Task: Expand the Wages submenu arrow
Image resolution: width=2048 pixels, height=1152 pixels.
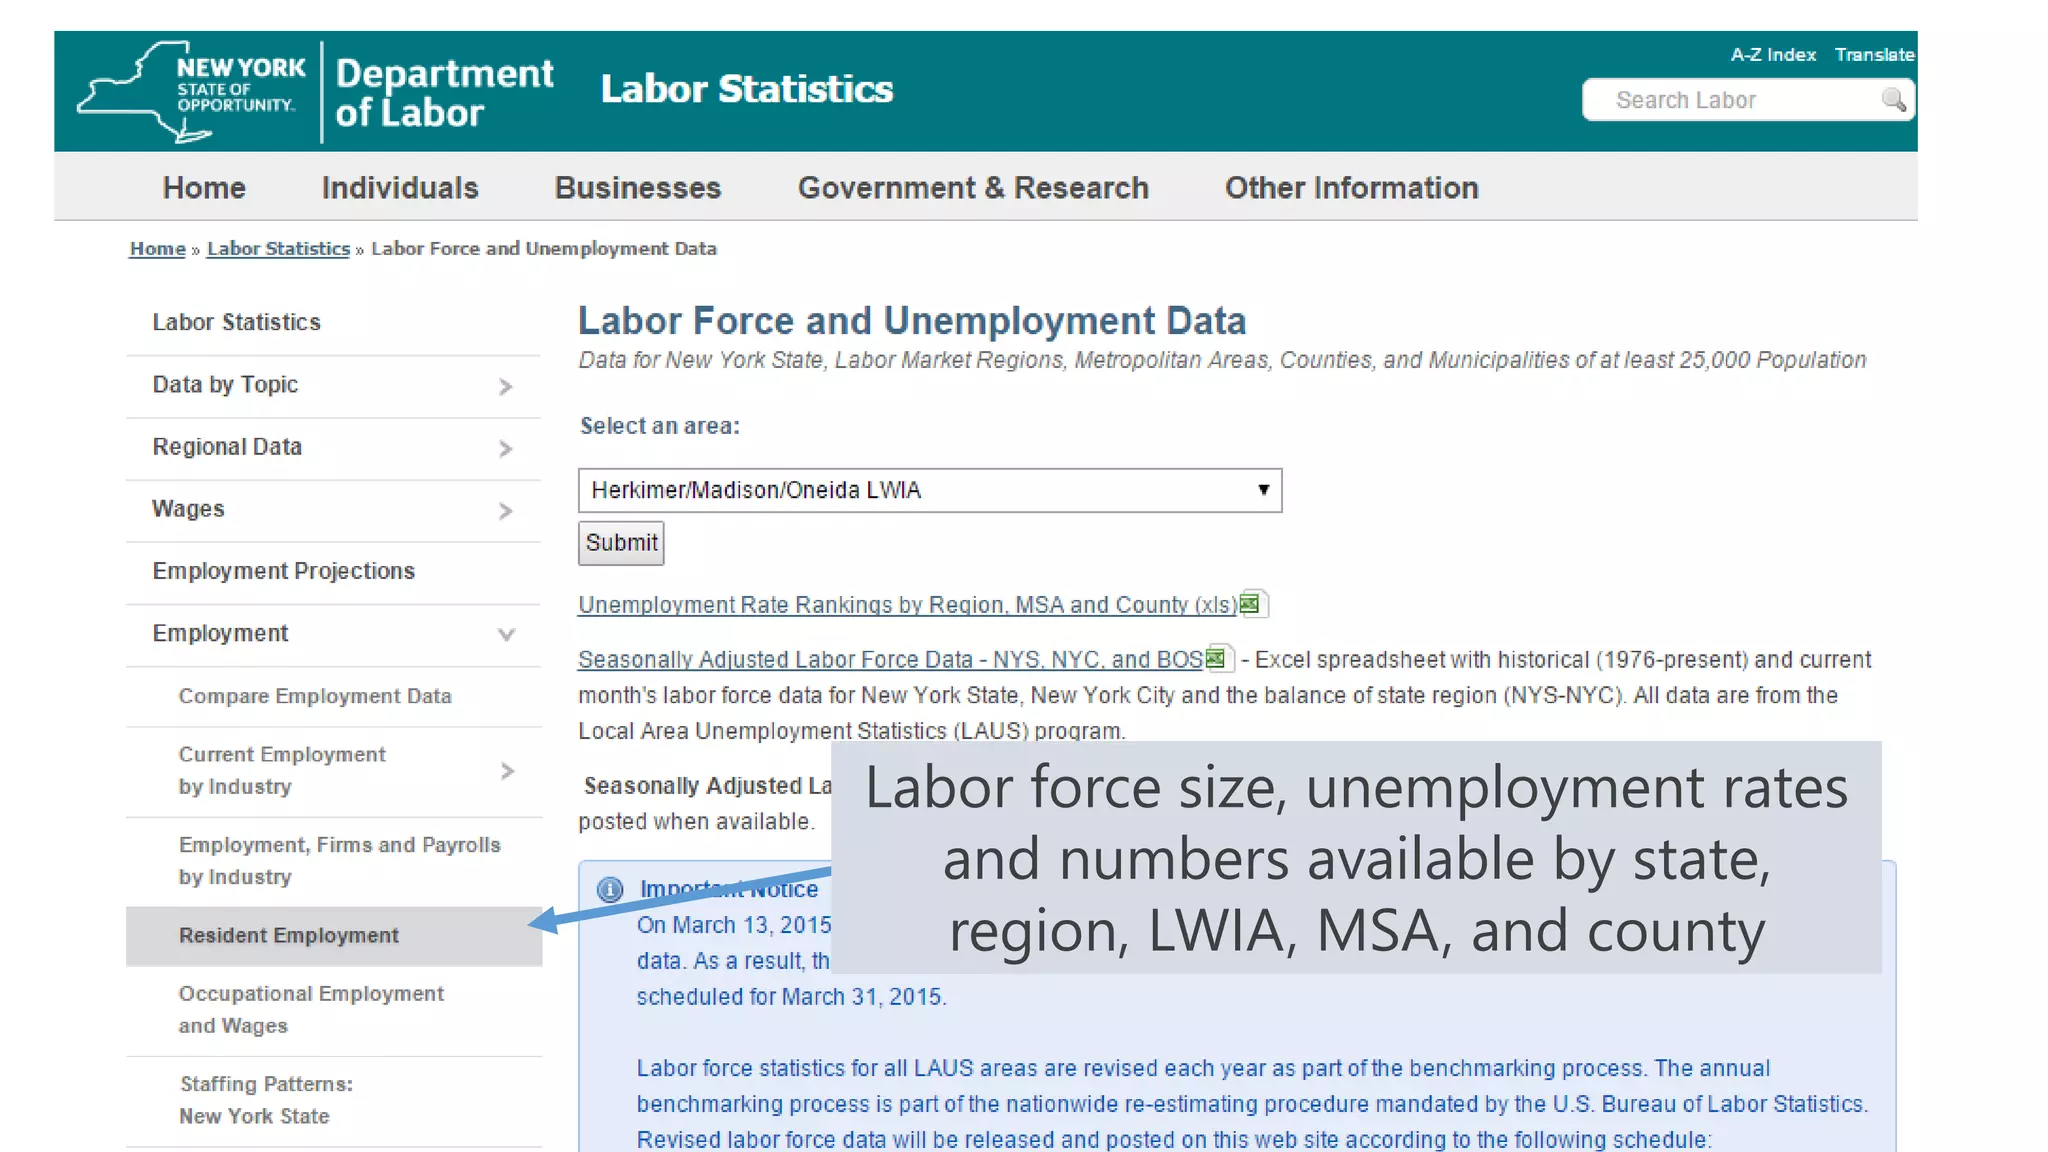Action: point(506,511)
